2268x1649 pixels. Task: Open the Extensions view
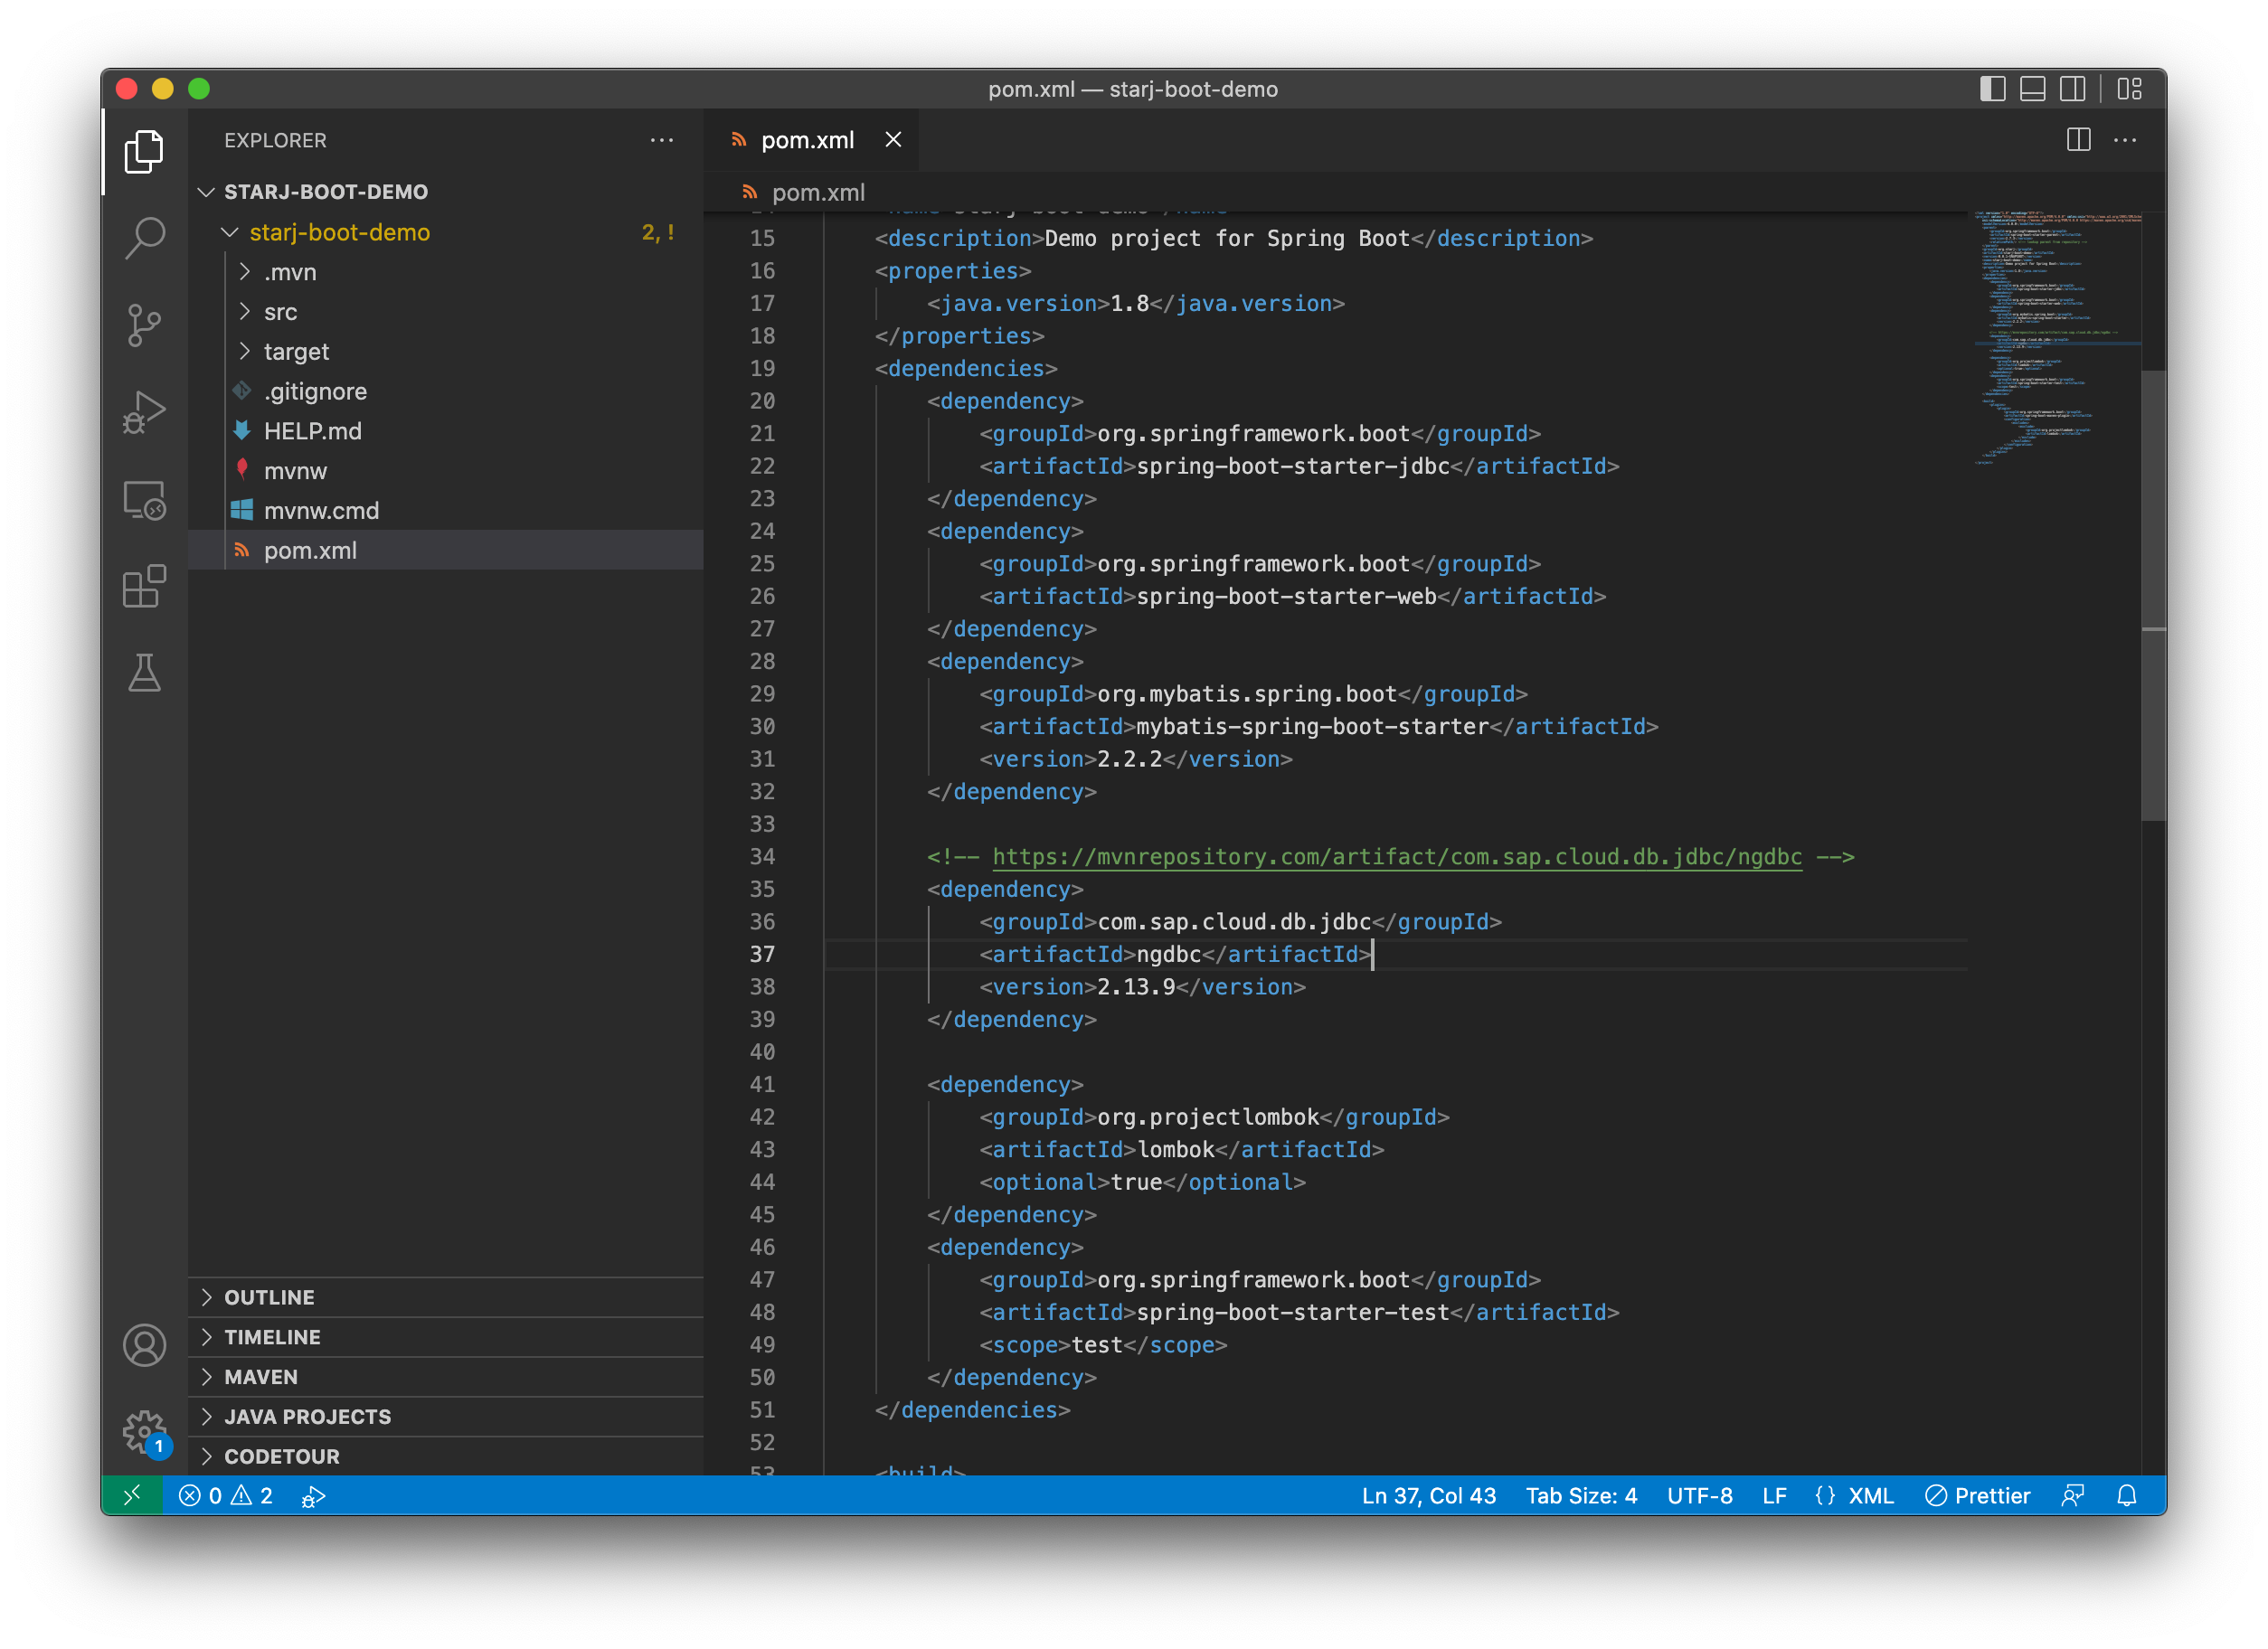coord(144,586)
